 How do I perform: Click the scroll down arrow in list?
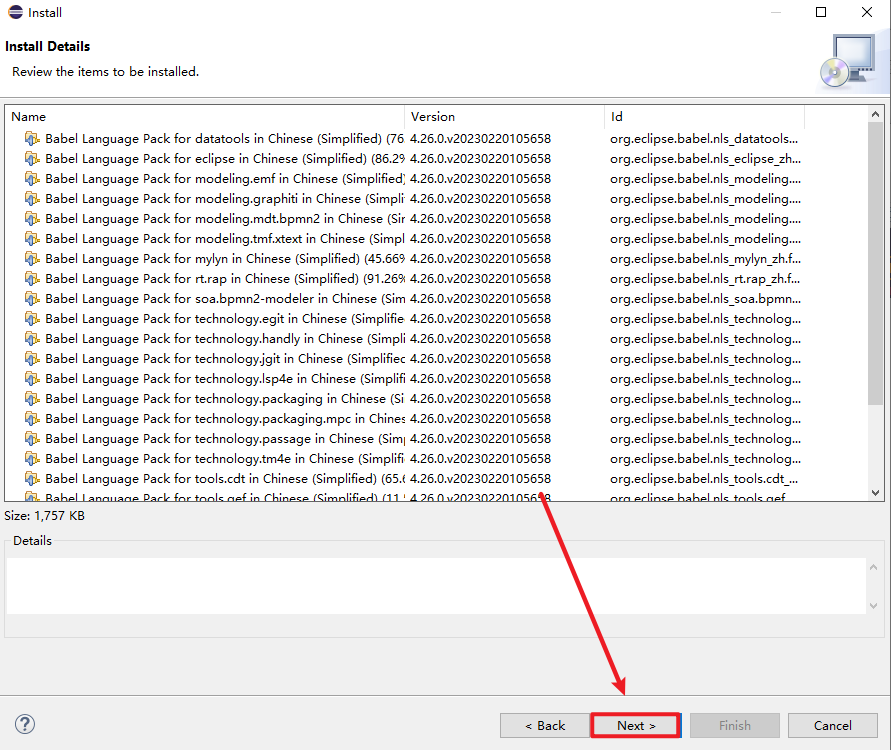click(876, 492)
